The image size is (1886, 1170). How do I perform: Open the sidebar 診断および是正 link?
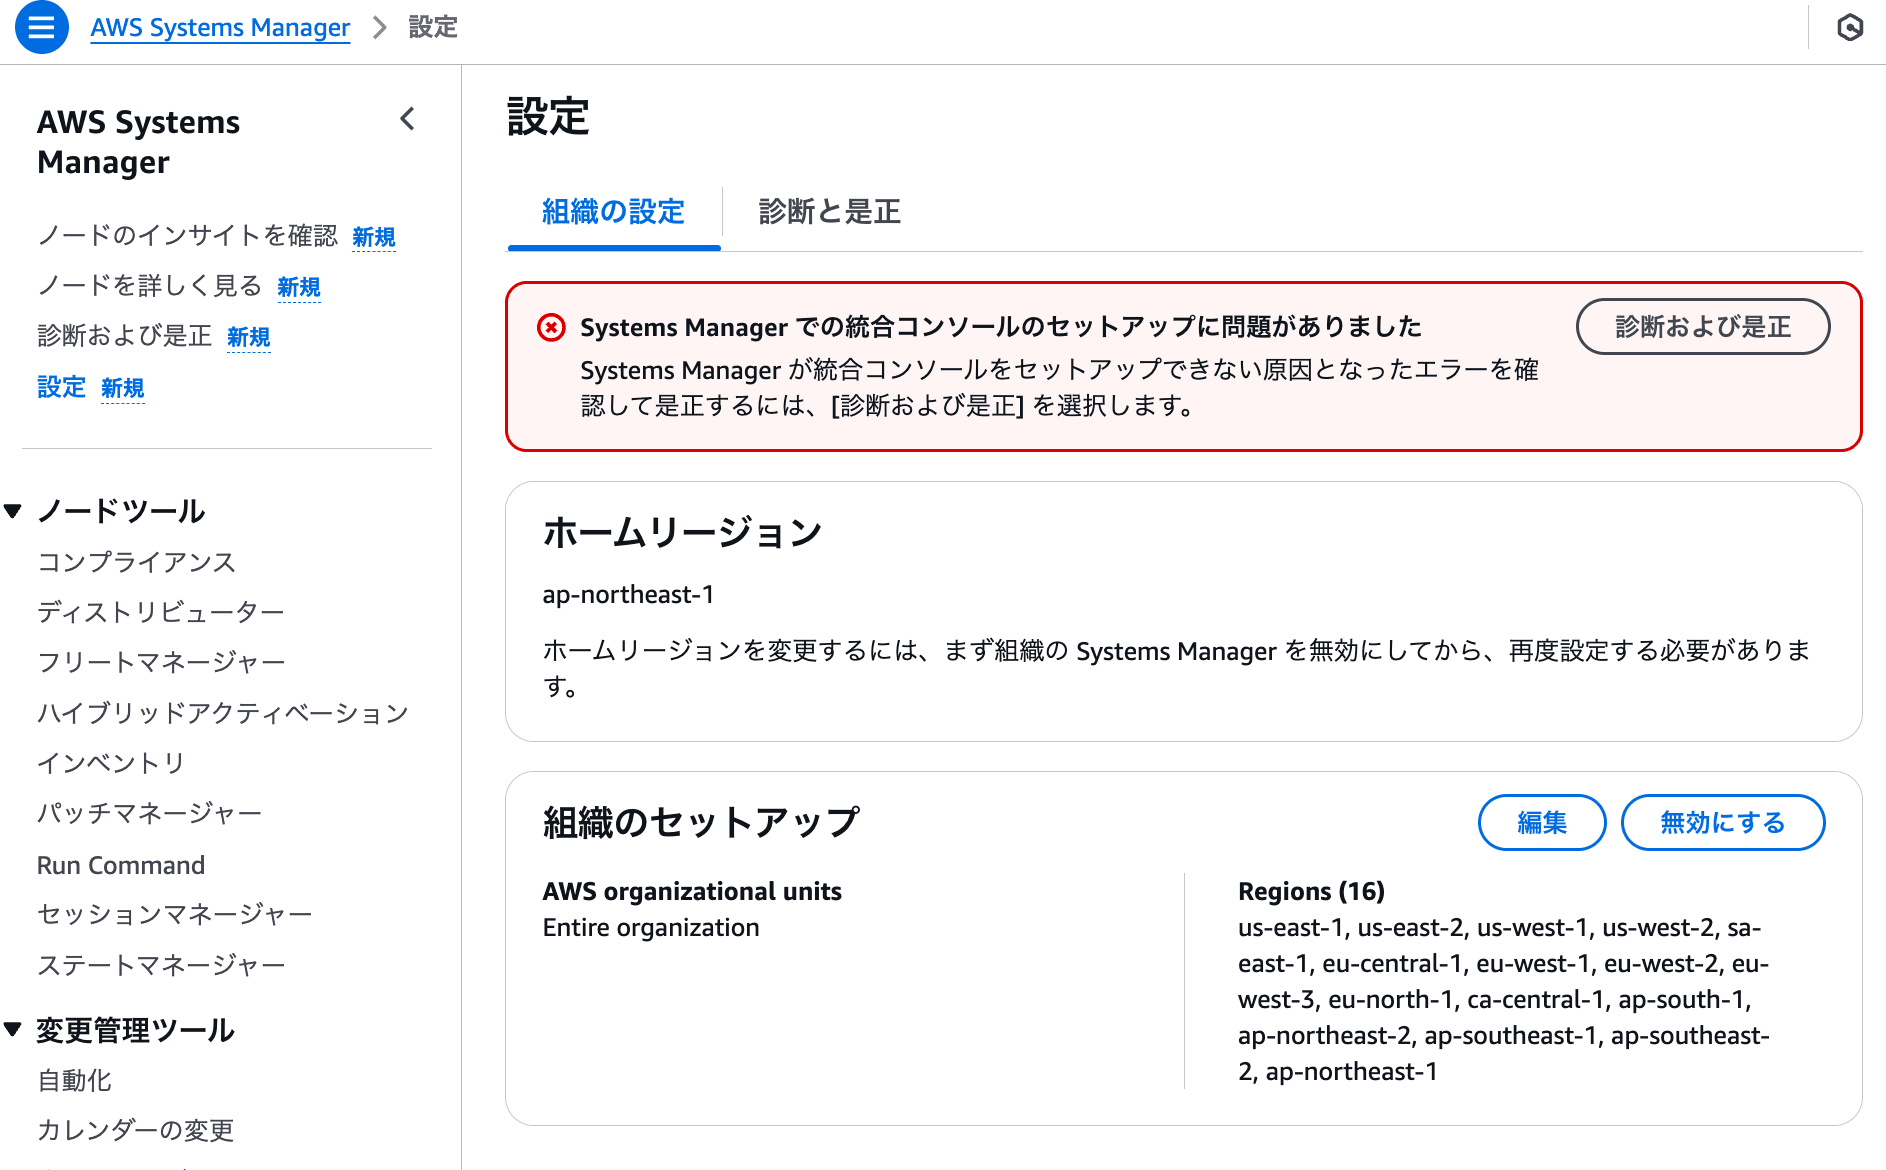pos(124,335)
